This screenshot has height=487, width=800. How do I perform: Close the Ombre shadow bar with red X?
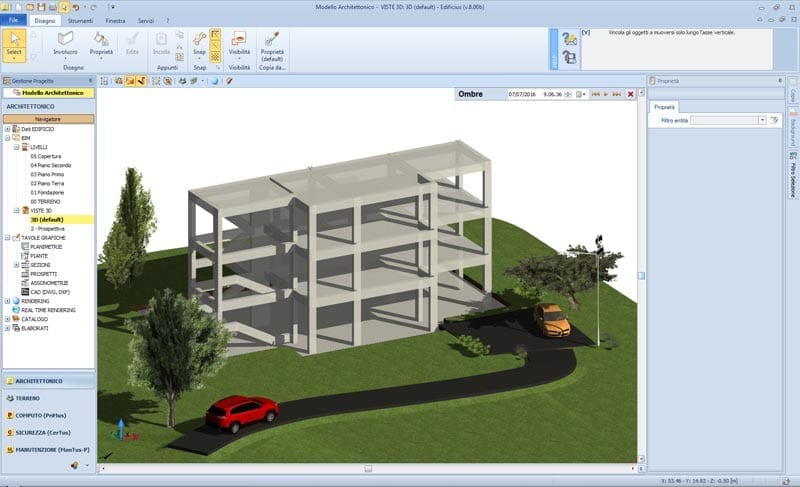coord(630,94)
